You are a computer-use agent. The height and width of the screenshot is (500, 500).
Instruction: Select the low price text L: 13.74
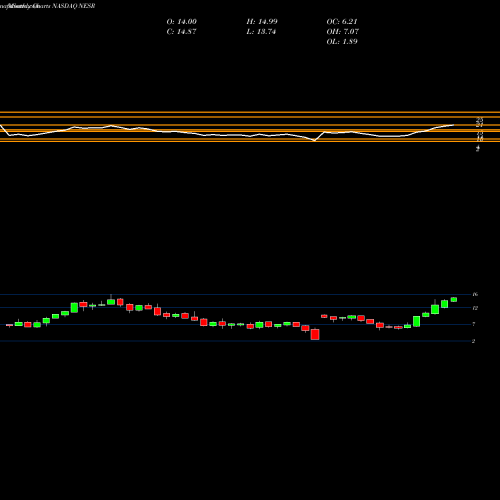(x=261, y=32)
